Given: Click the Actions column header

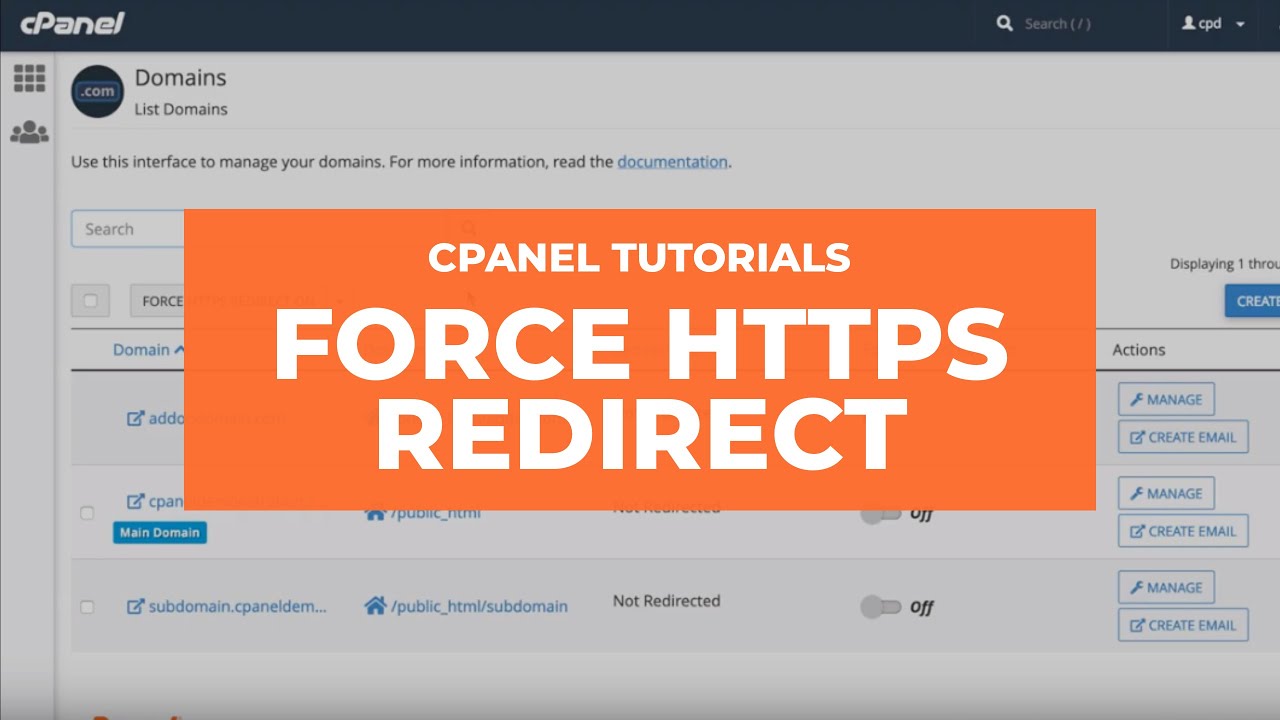Looking at the screenshot, I should click(x=1139, y=350).
